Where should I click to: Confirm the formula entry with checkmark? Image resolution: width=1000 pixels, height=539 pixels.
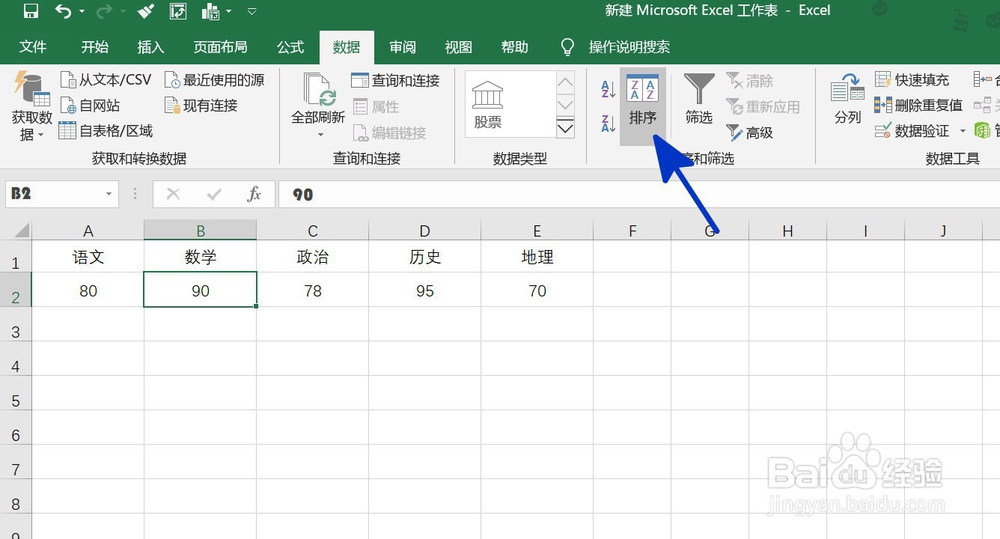tap(214, 194)
